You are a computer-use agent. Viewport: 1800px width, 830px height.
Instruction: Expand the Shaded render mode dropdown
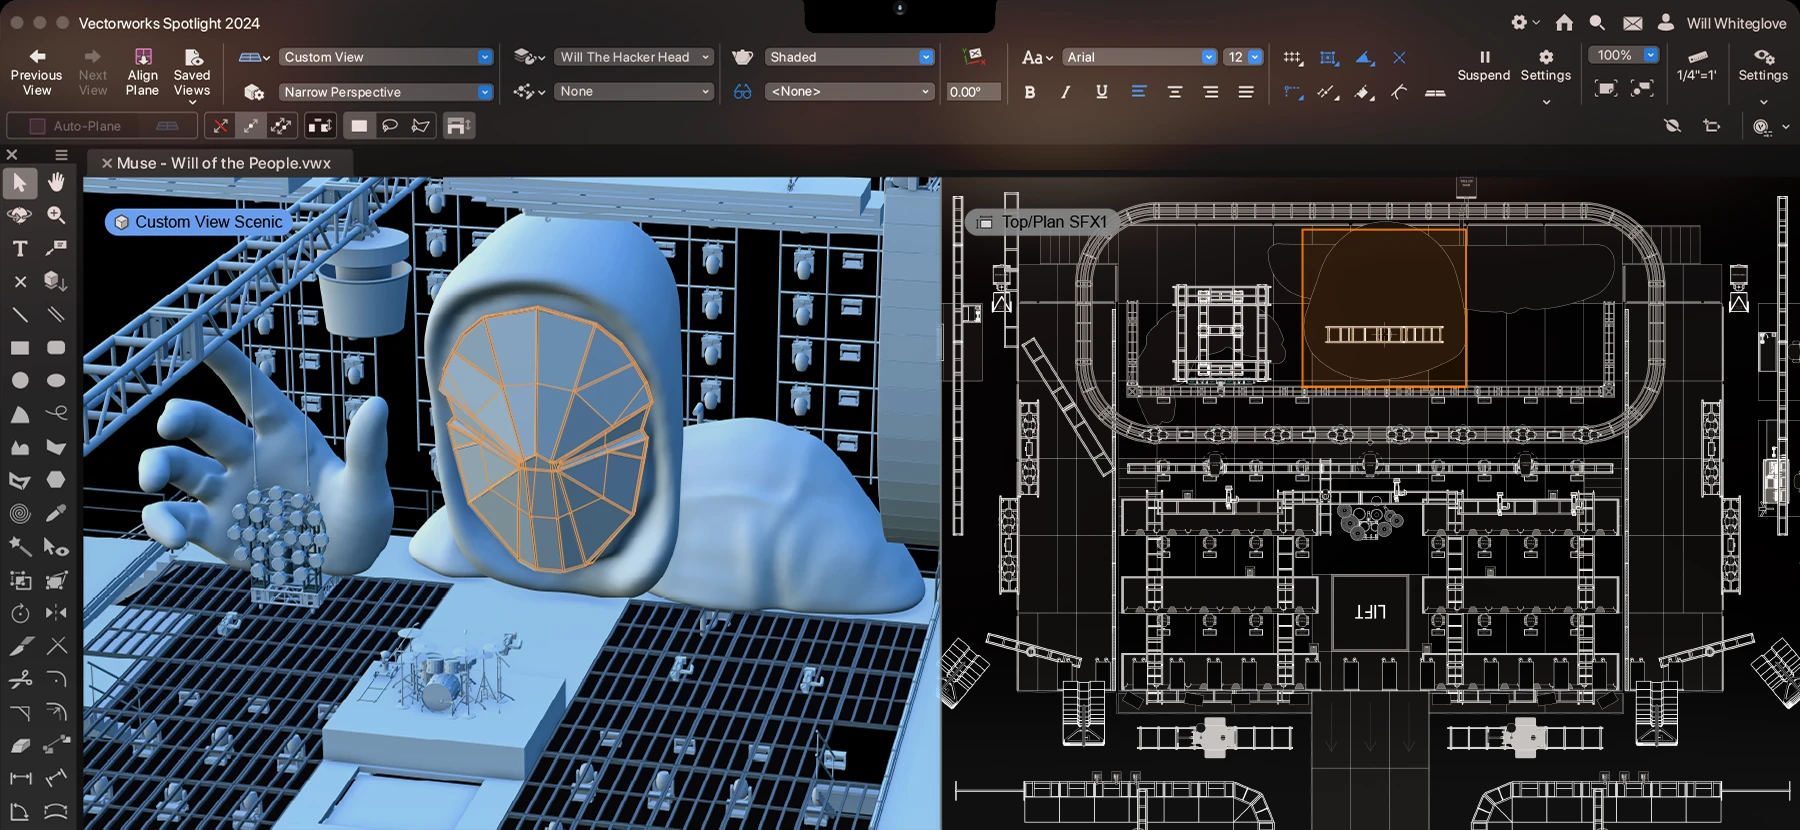[850, 57]
